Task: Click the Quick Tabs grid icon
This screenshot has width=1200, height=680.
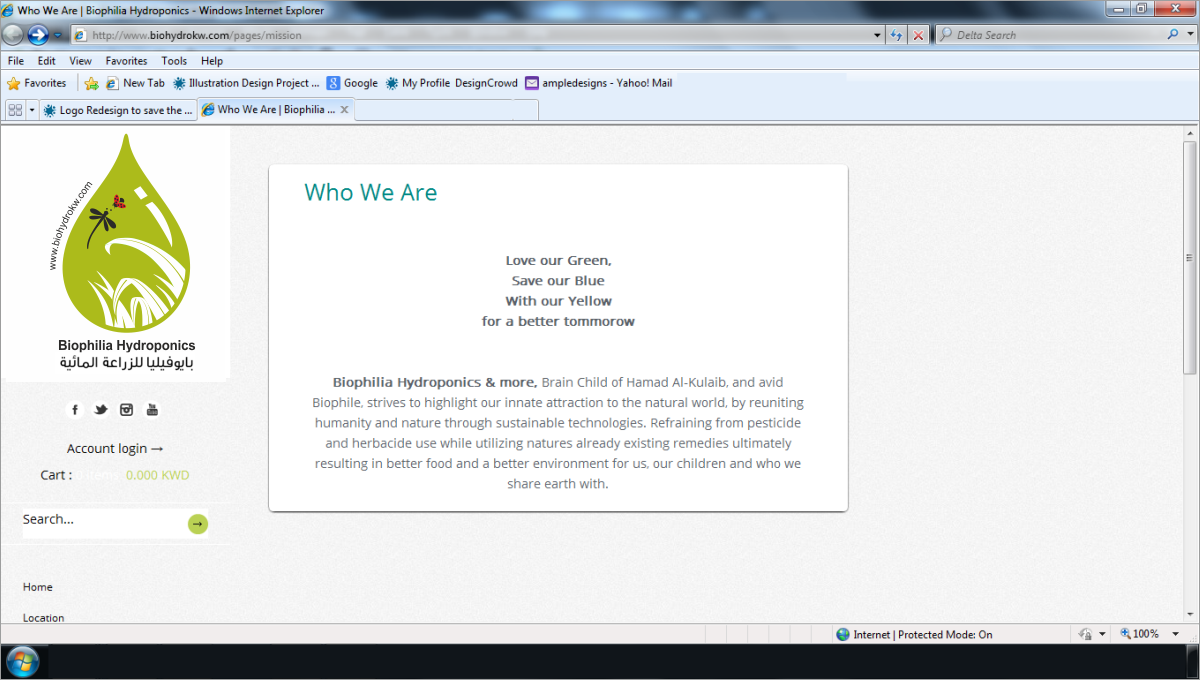Action: point(15,110)
